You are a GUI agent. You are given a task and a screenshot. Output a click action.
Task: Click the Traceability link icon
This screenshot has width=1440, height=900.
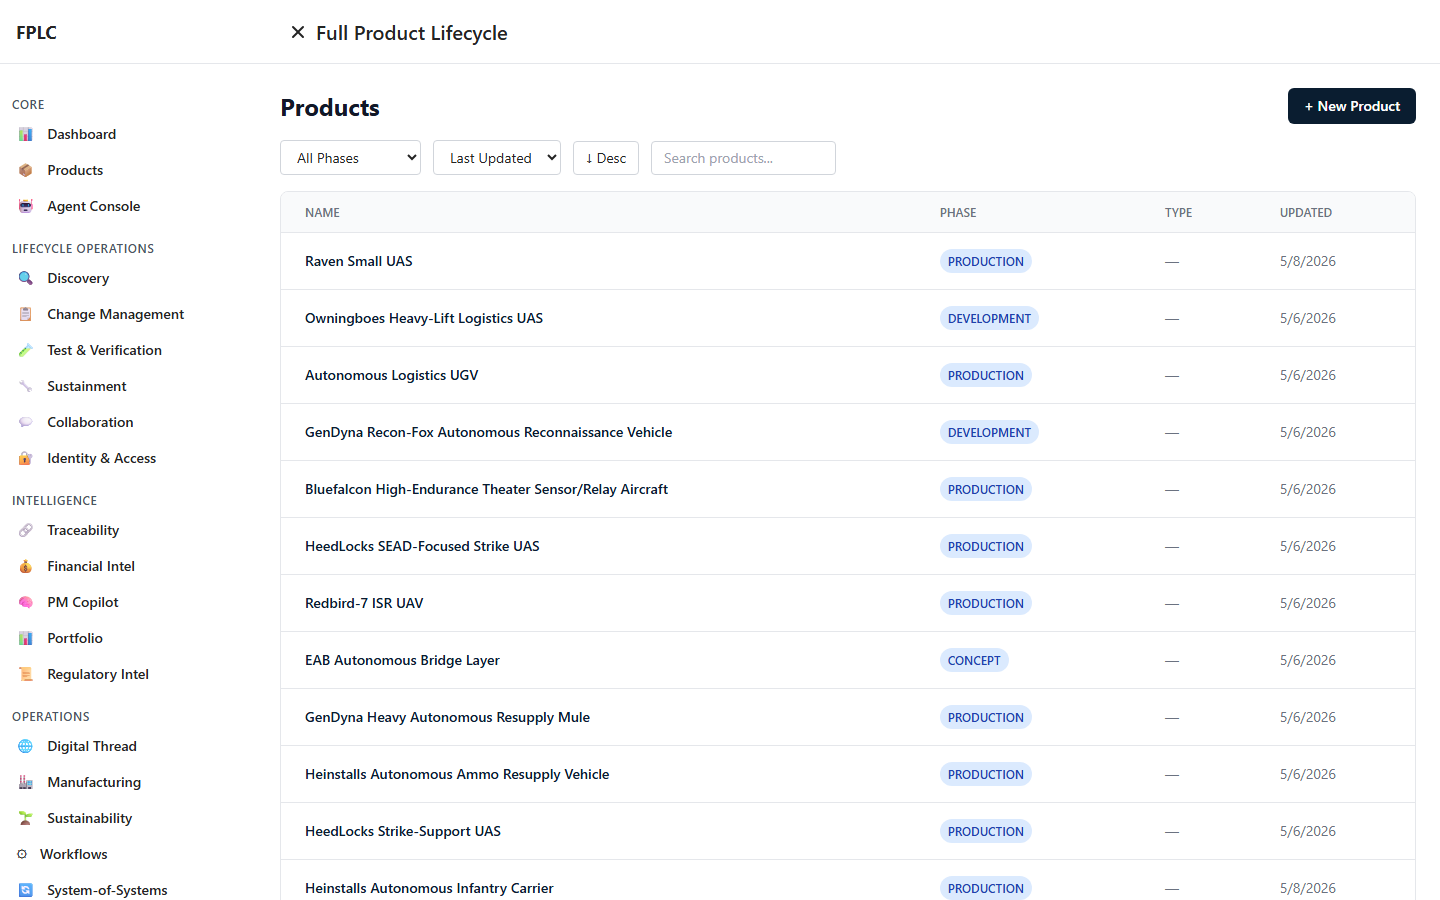pos(26,530)
